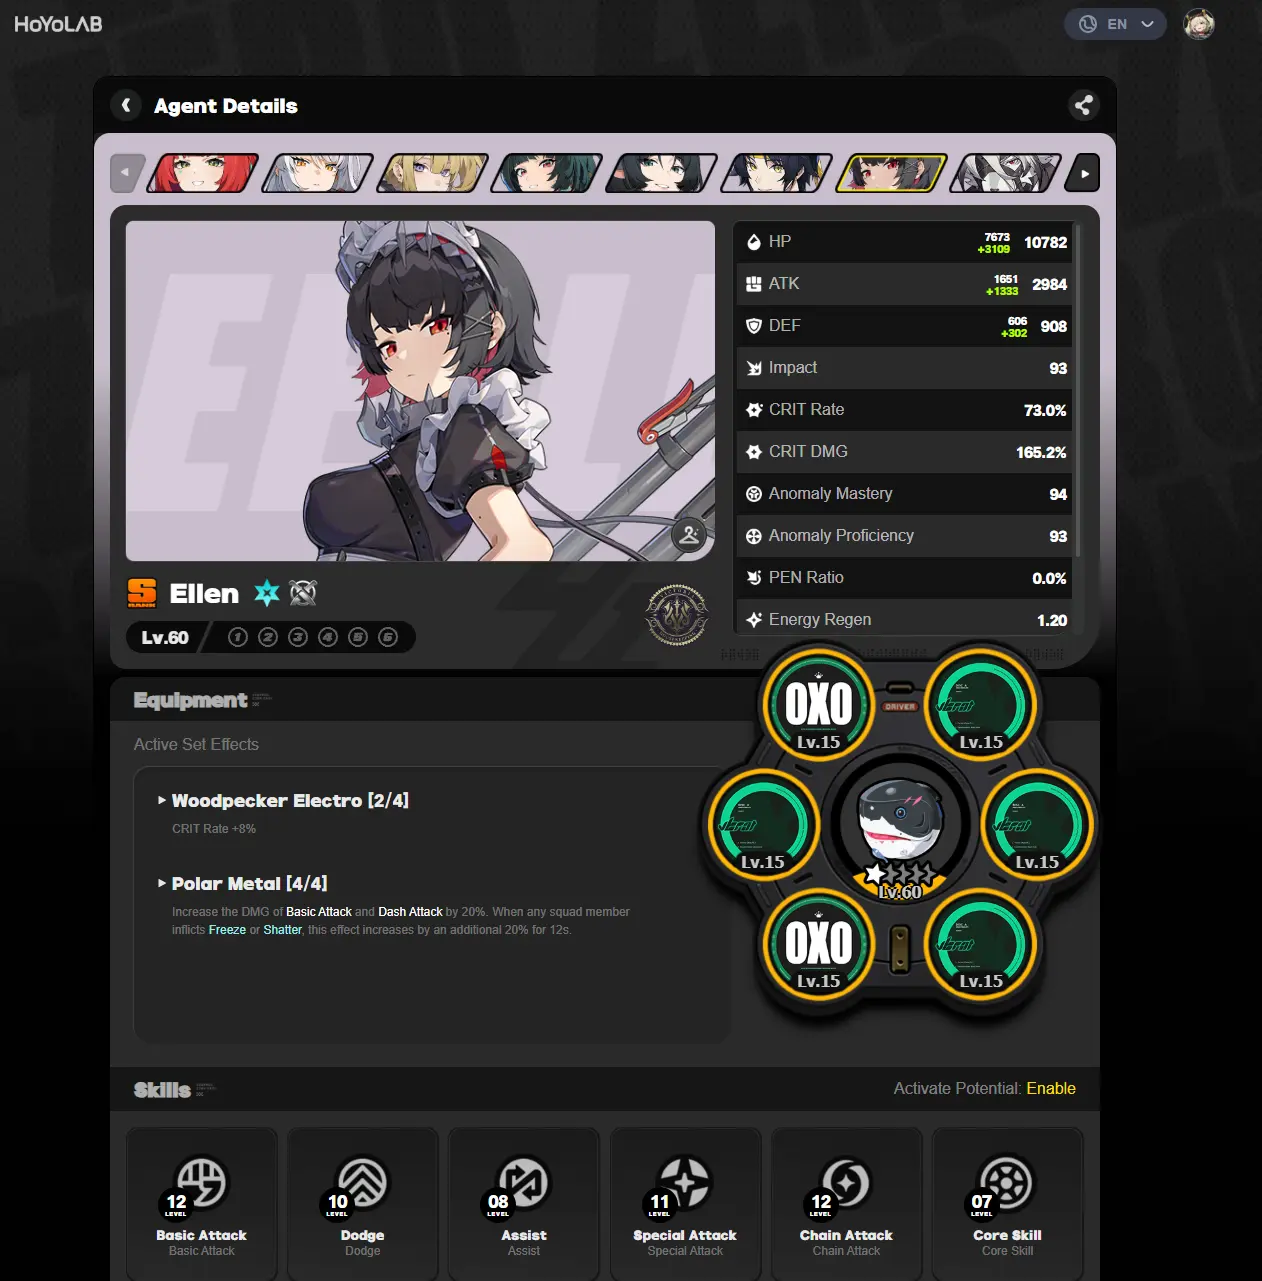This screenshot has height=1281, width=1262.
Task: Select the grey-haired agent portrait
Action: coord(1006,173)
